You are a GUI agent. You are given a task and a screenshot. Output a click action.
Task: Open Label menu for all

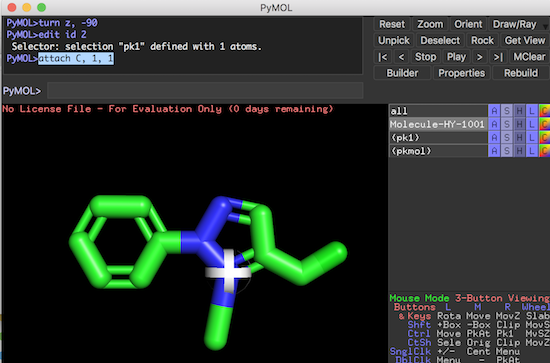tap(532, 111)
